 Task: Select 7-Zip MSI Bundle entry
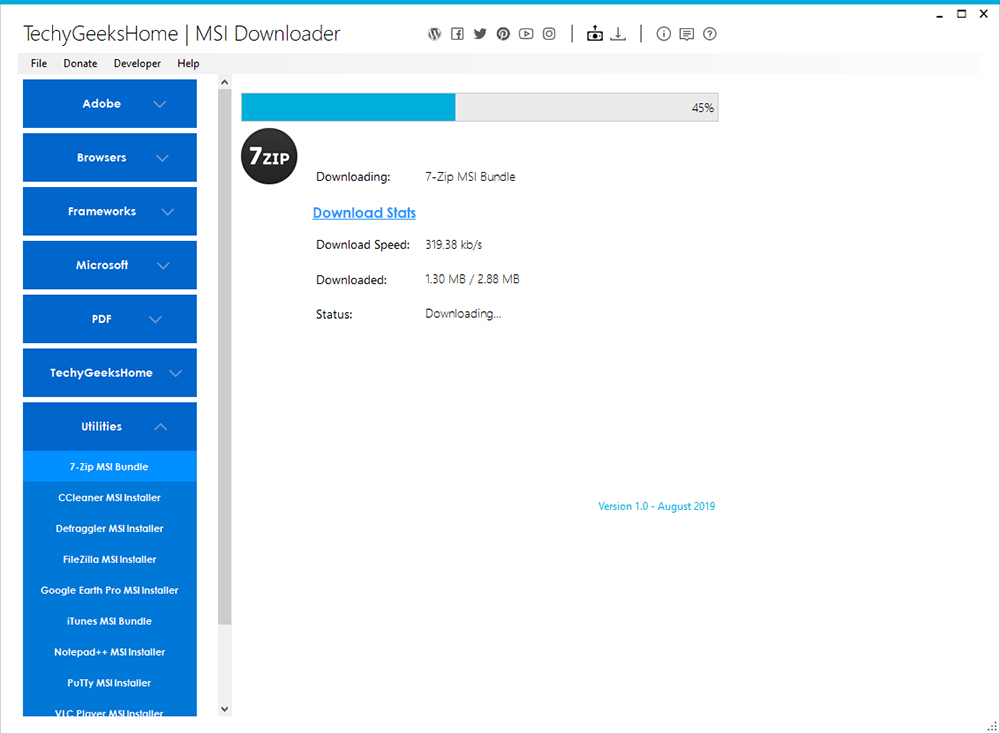pos(110,467)
